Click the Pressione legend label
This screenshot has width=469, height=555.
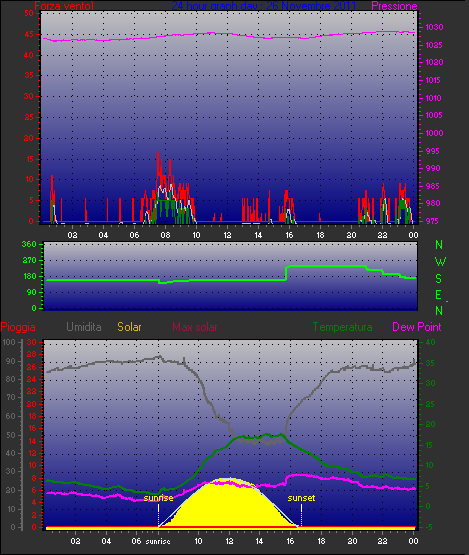[x=394, y=6]
